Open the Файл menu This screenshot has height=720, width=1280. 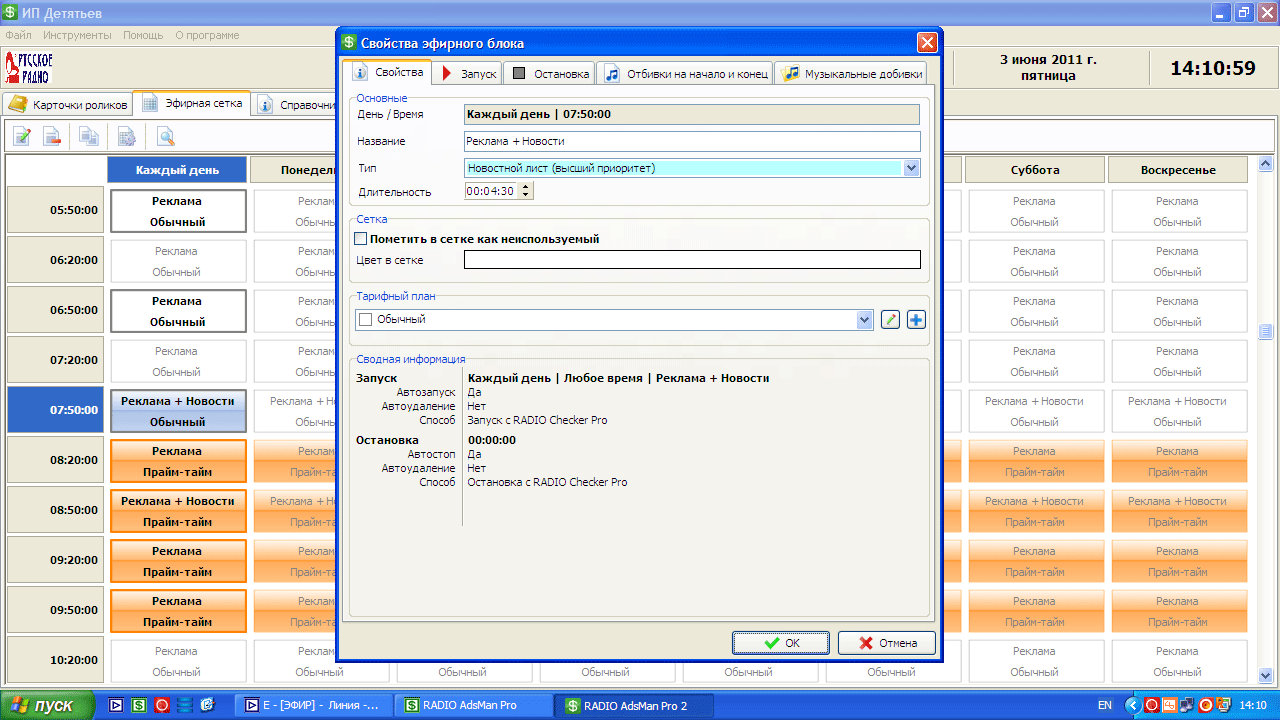coord(18,35)
